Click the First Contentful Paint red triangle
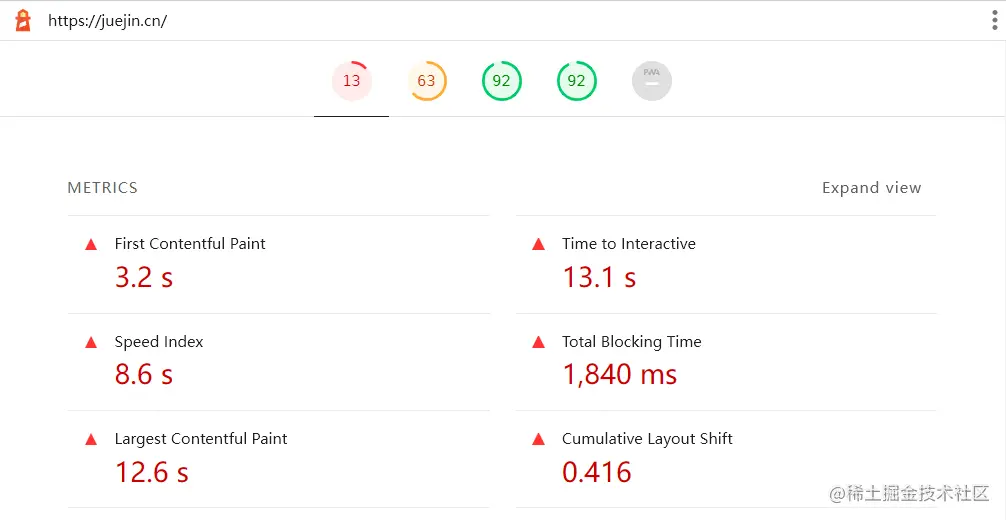This screenshot has width=1006, height=520. pos(91,244)
